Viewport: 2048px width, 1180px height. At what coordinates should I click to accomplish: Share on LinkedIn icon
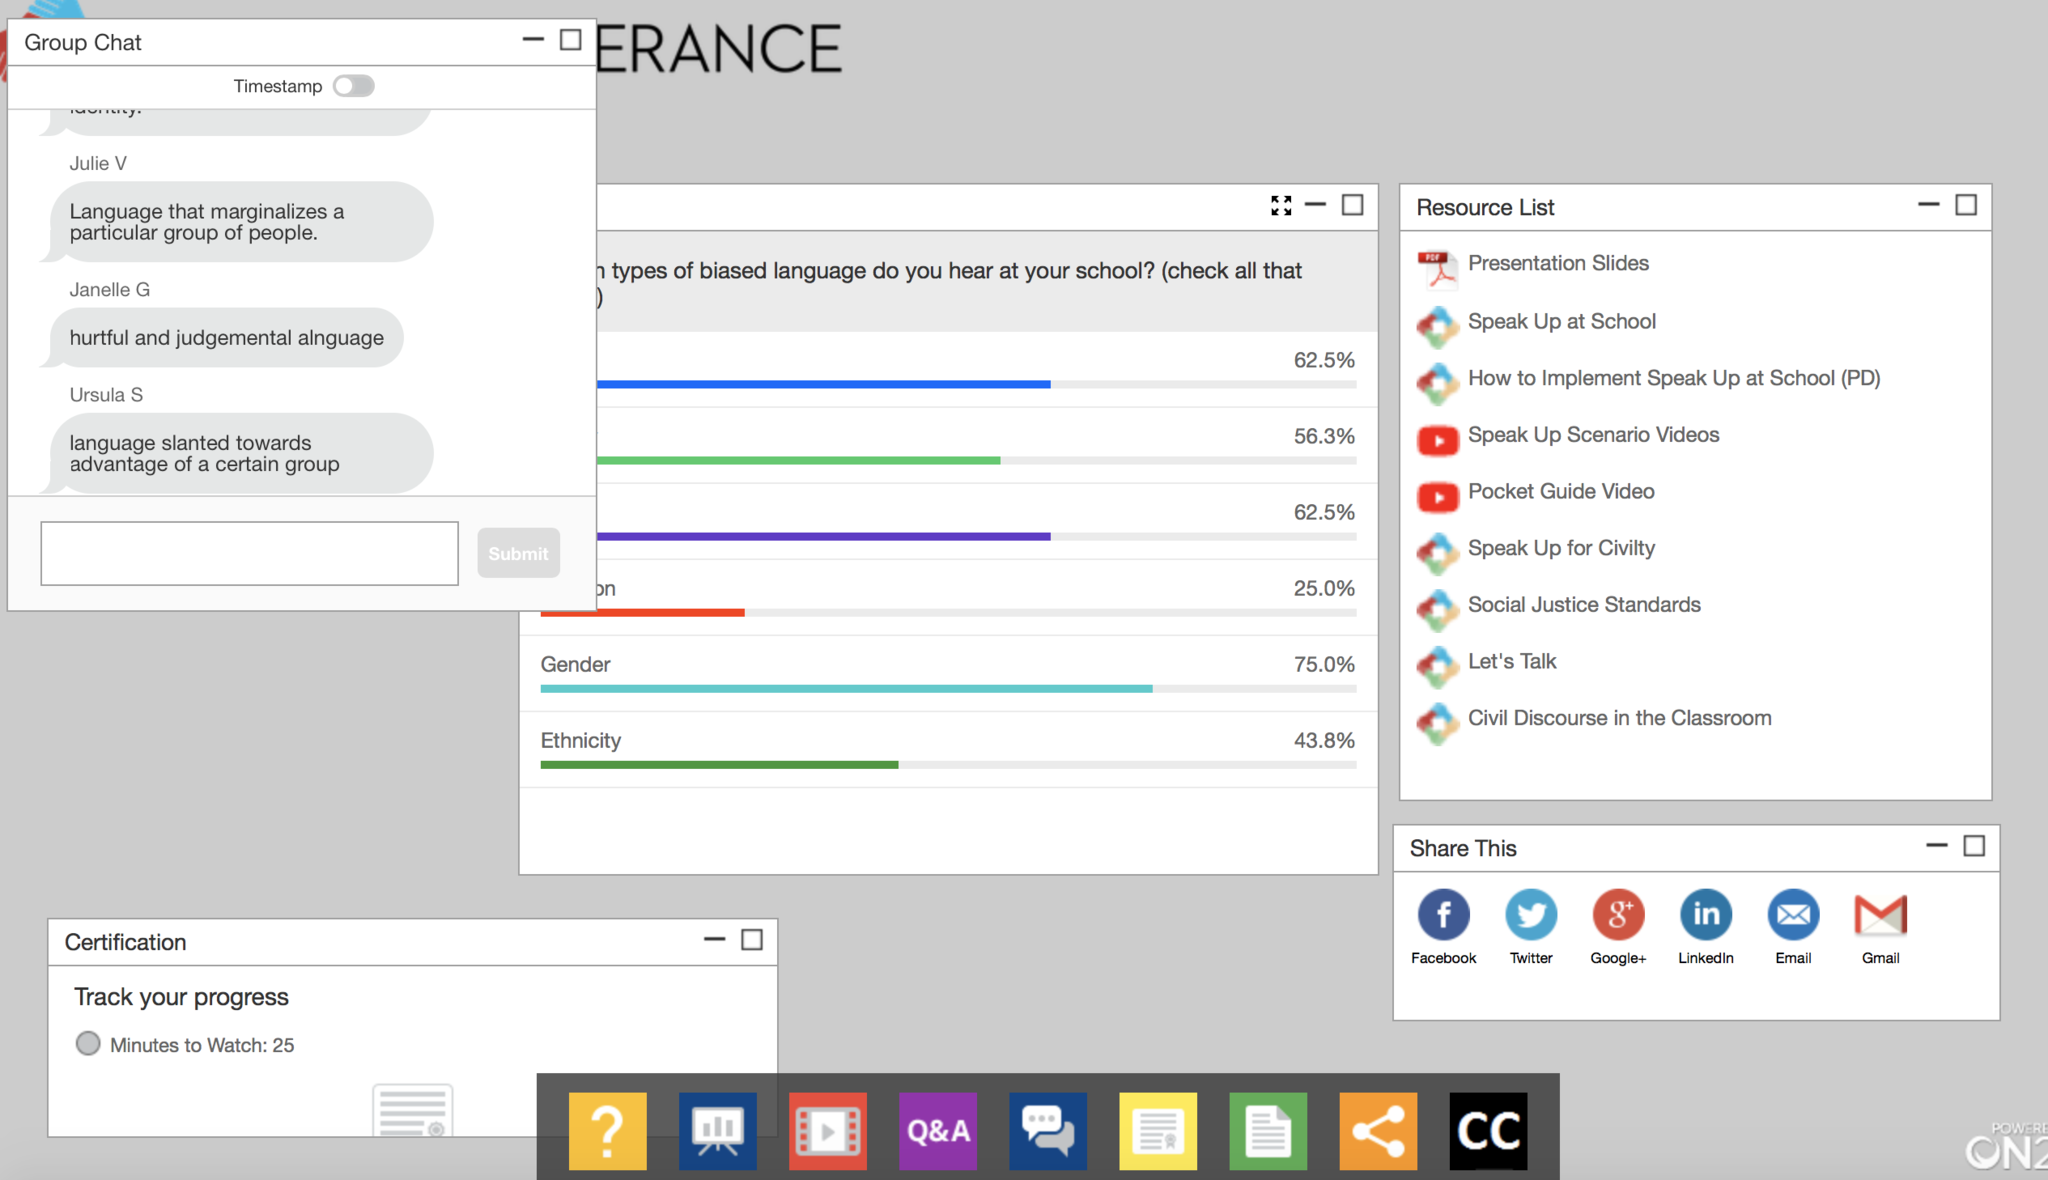pyautogui.click(x=1705, y=915)
